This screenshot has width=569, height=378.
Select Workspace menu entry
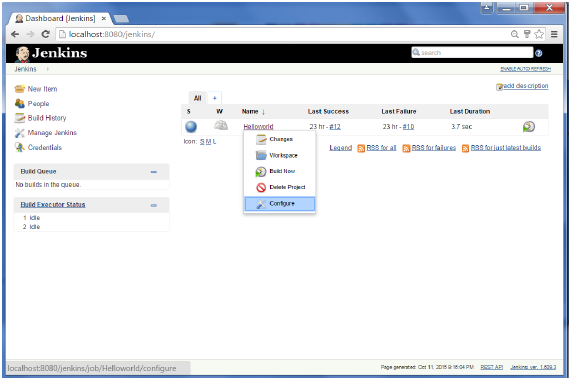pyautogui.click(x=279, y=155)
